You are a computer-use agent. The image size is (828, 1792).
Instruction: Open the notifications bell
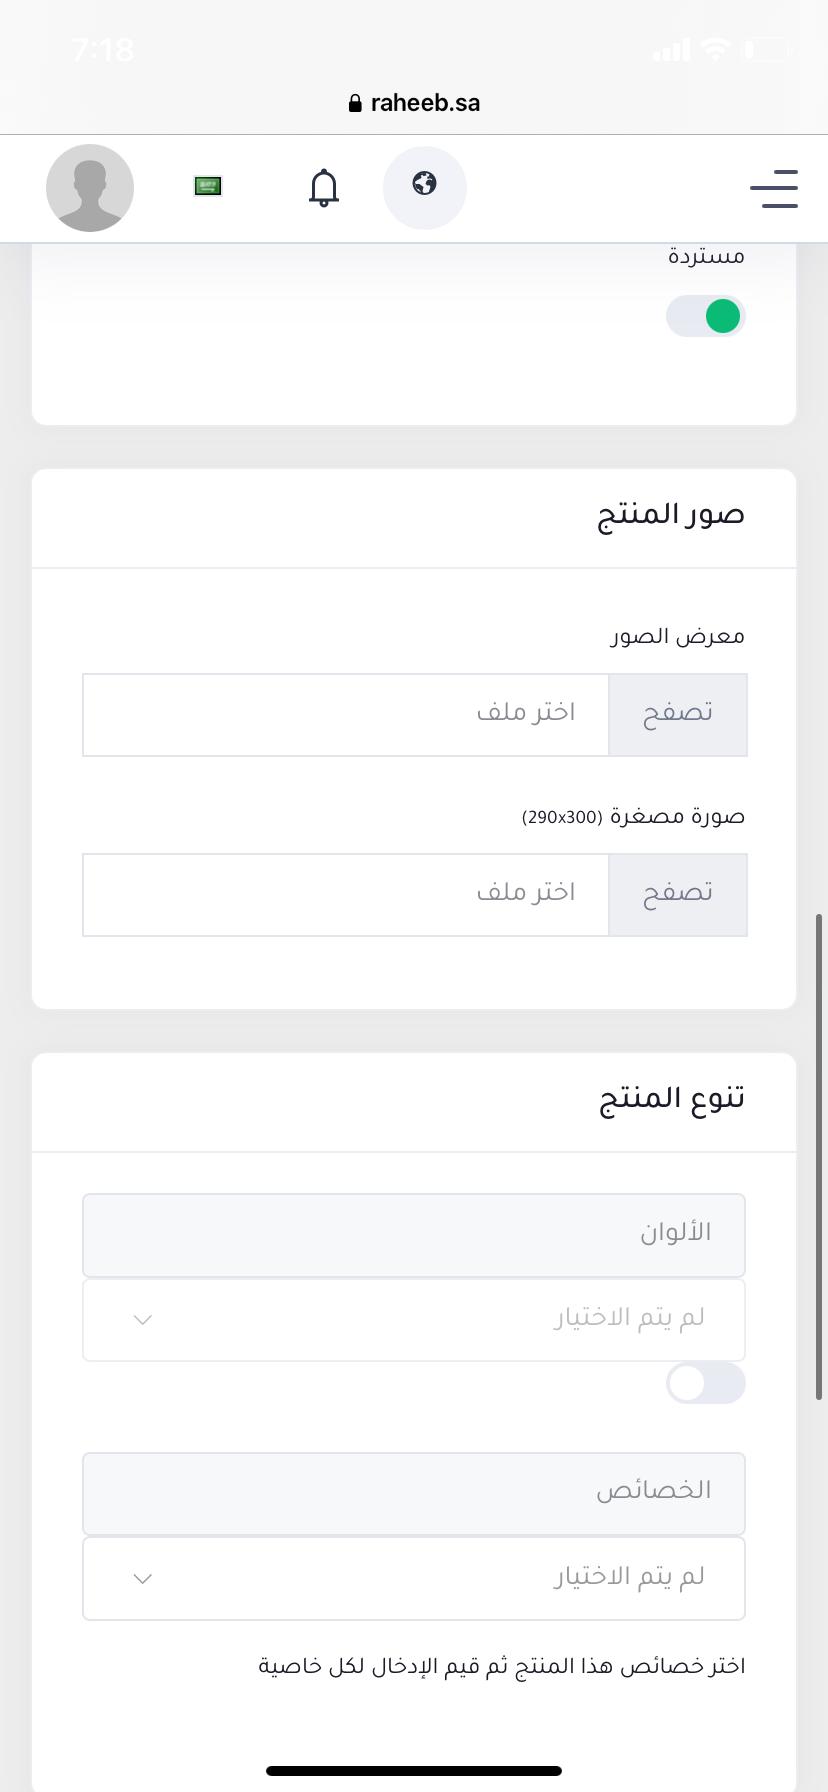point(323,187)
